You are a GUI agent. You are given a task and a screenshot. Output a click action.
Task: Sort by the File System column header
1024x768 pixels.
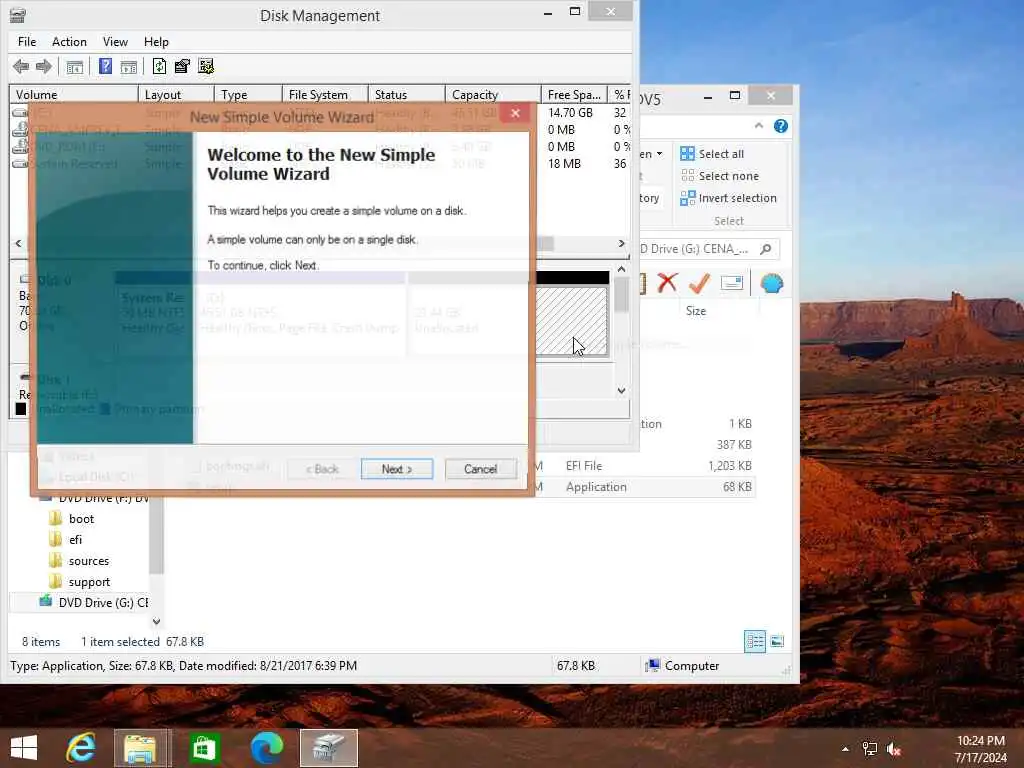[x=325, y=95]
